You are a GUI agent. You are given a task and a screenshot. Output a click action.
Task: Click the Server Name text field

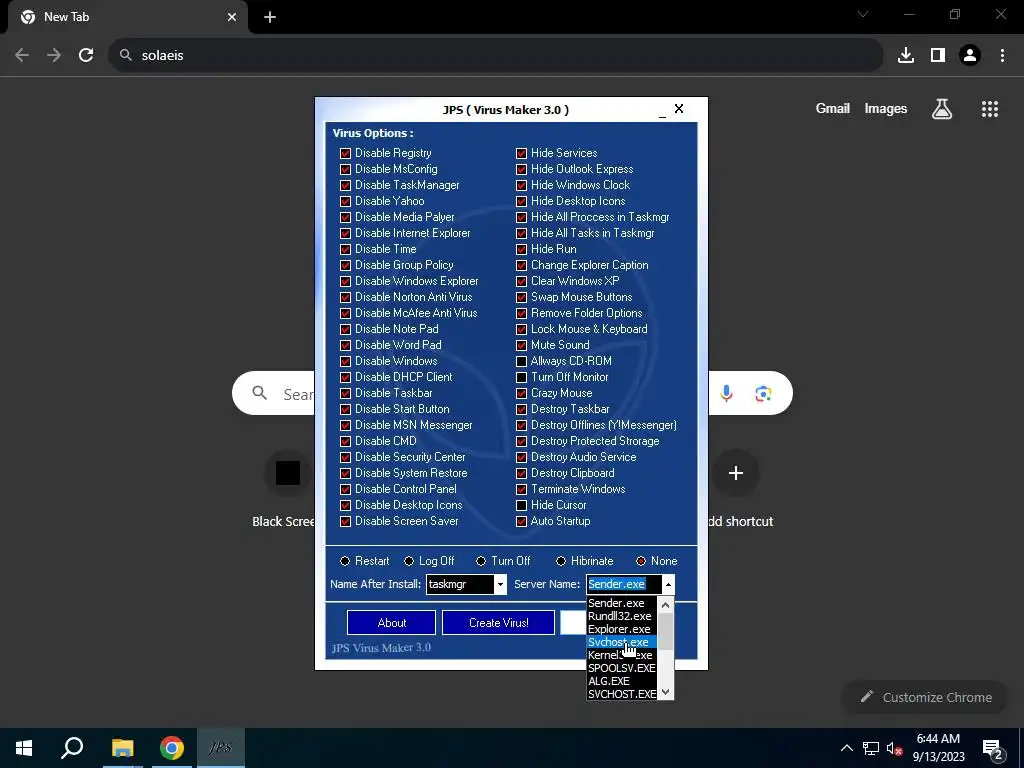624,584
